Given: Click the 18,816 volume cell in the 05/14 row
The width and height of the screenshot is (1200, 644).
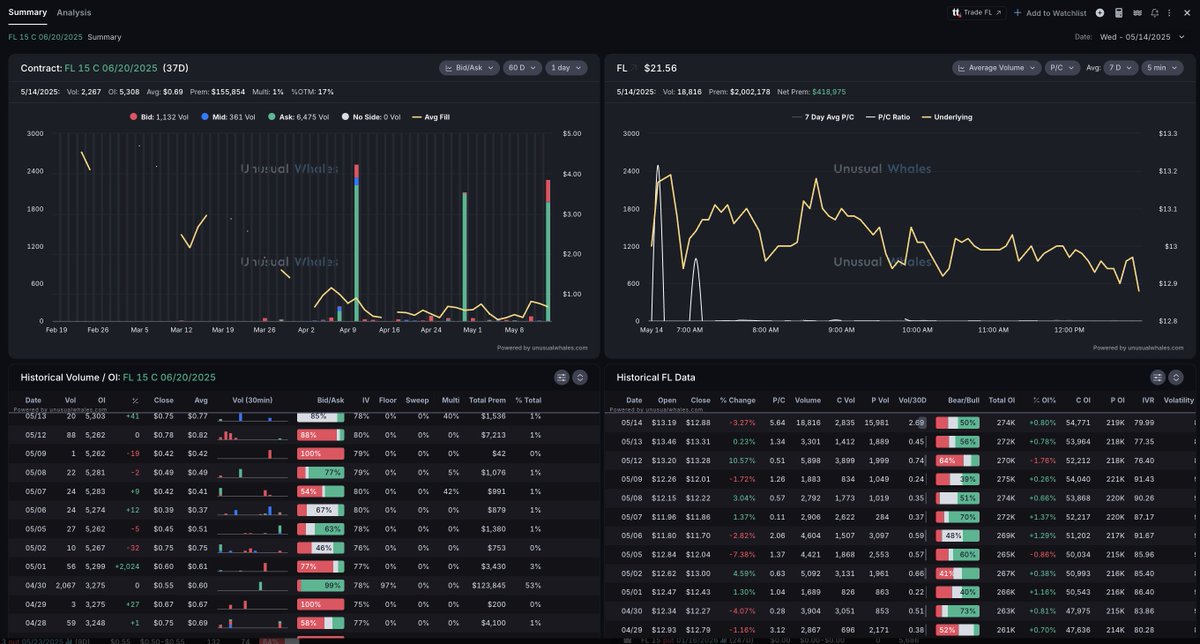Looking at the screenshot, I should [808, 422].
